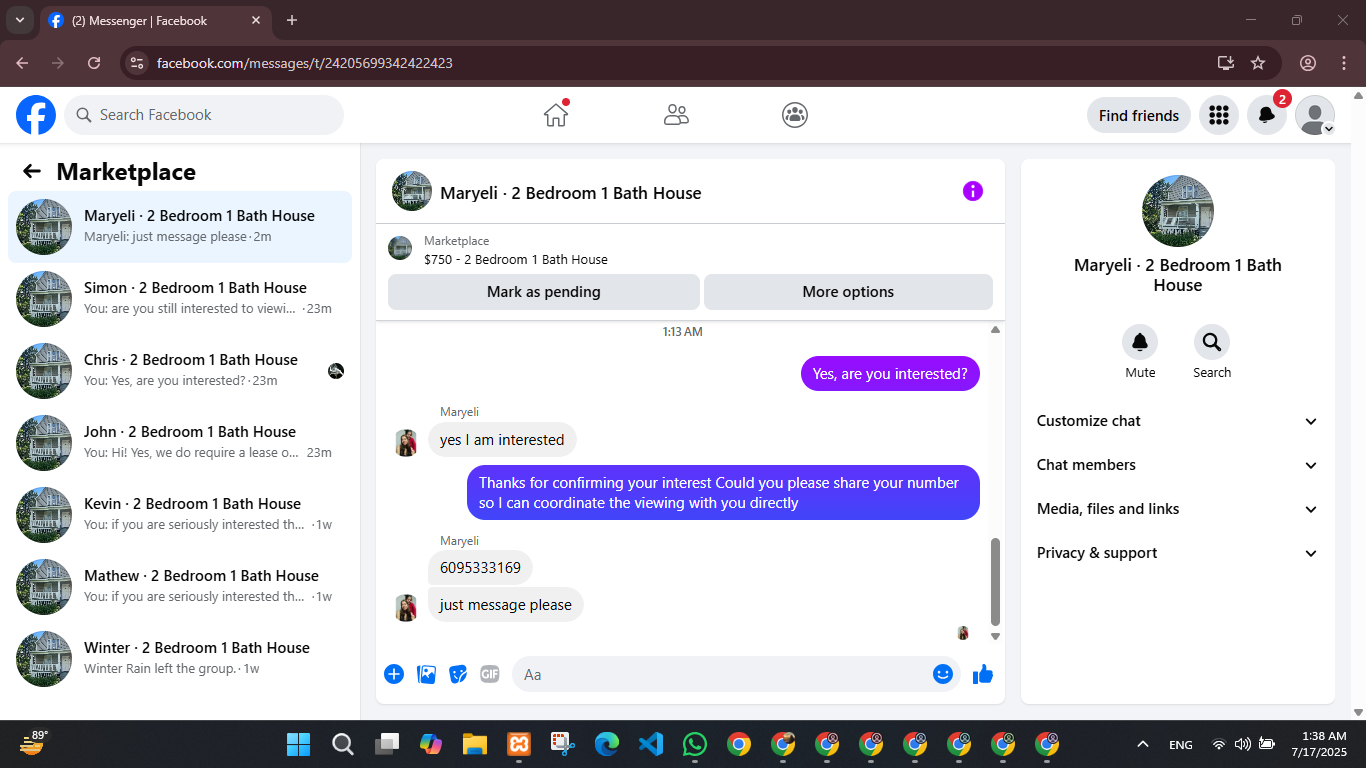View site information icon in address bar
1366x768 pixels.
[x=138, y=63]
